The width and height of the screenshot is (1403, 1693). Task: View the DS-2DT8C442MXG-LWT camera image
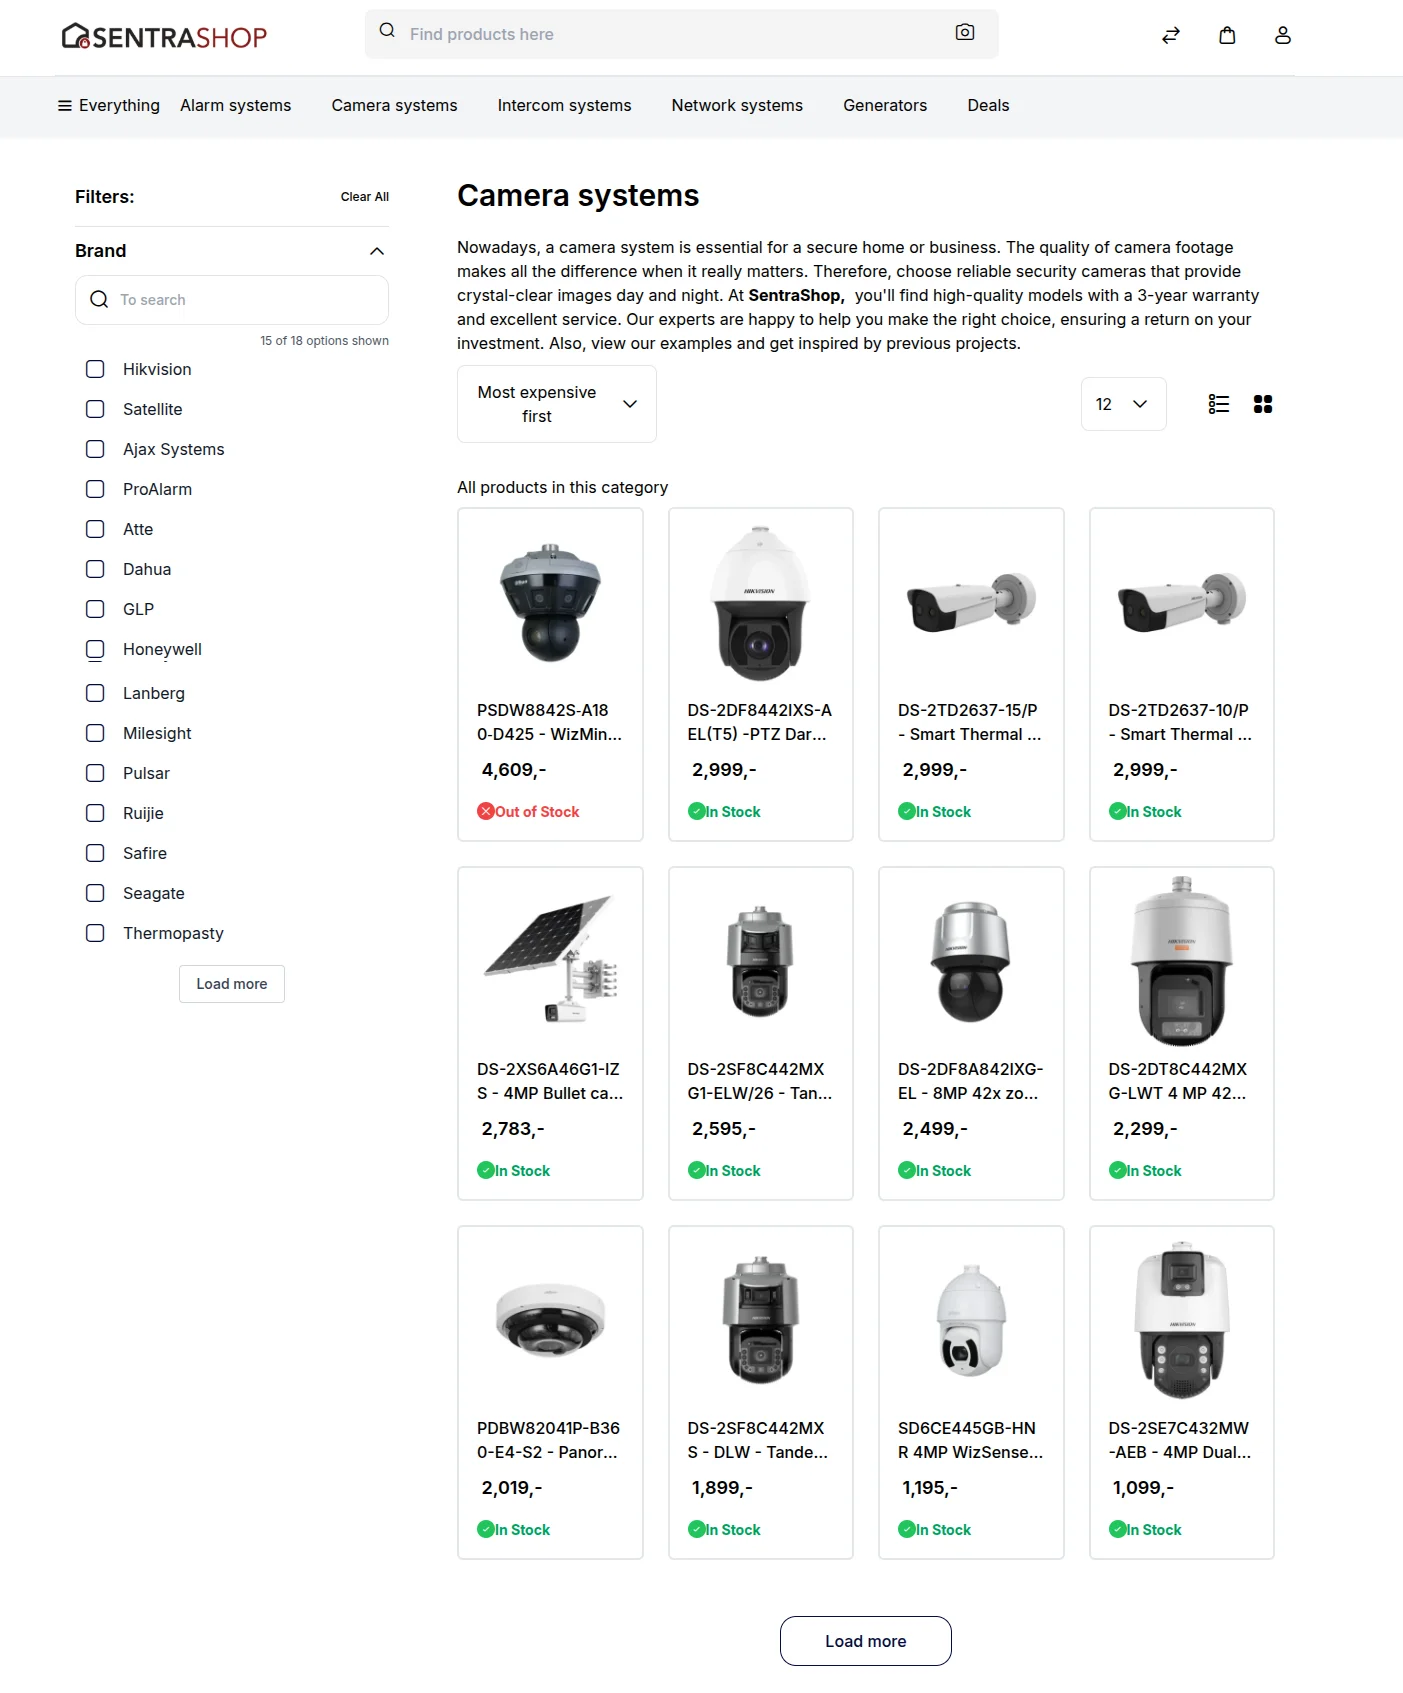1181,961
